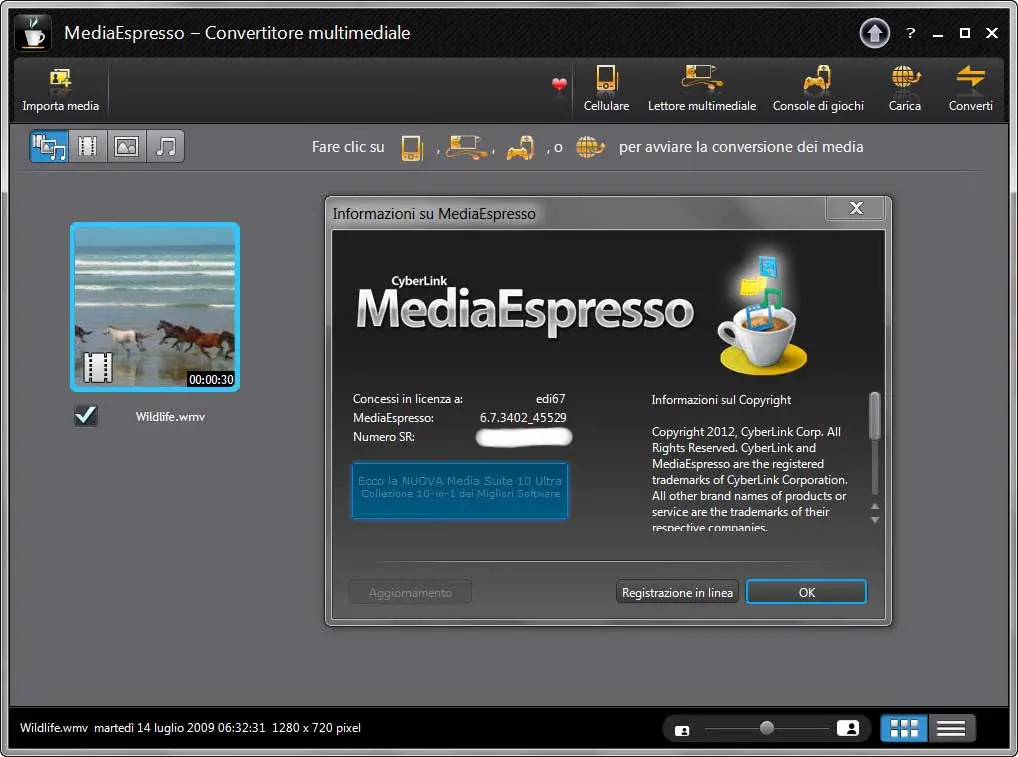Viewport: 1018px width, 757px height.
Task: Click the copyright text scrollbar thumb
Action: [875, 416]
